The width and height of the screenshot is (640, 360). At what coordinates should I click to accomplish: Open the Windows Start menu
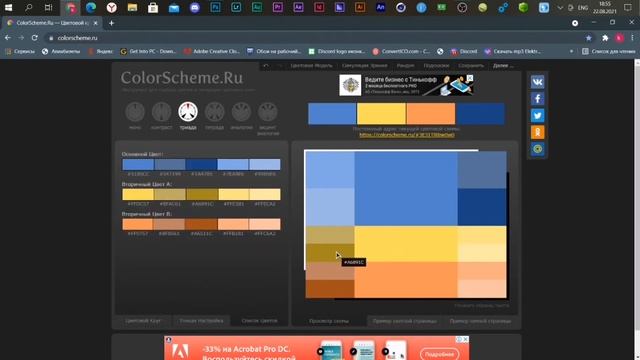click(x=8, y=7)
